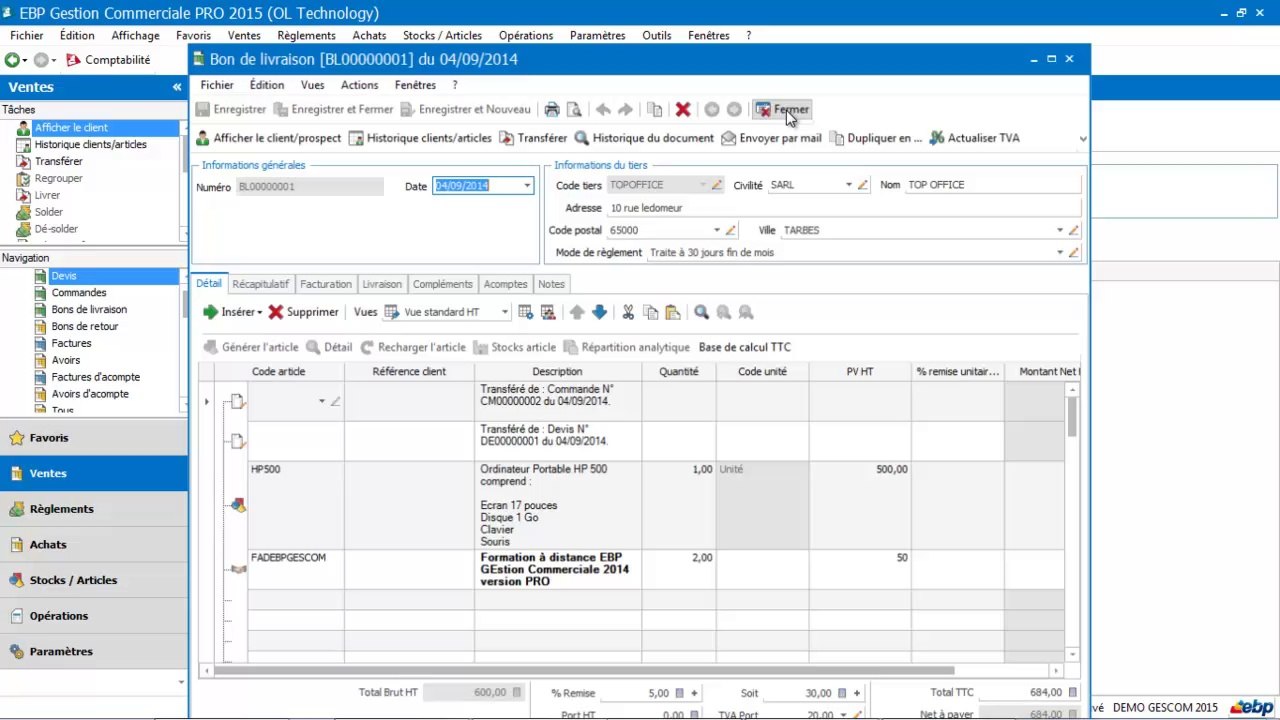Click the print icon in document toolbar
The image size is (1280, 720).
click(552, 110)
